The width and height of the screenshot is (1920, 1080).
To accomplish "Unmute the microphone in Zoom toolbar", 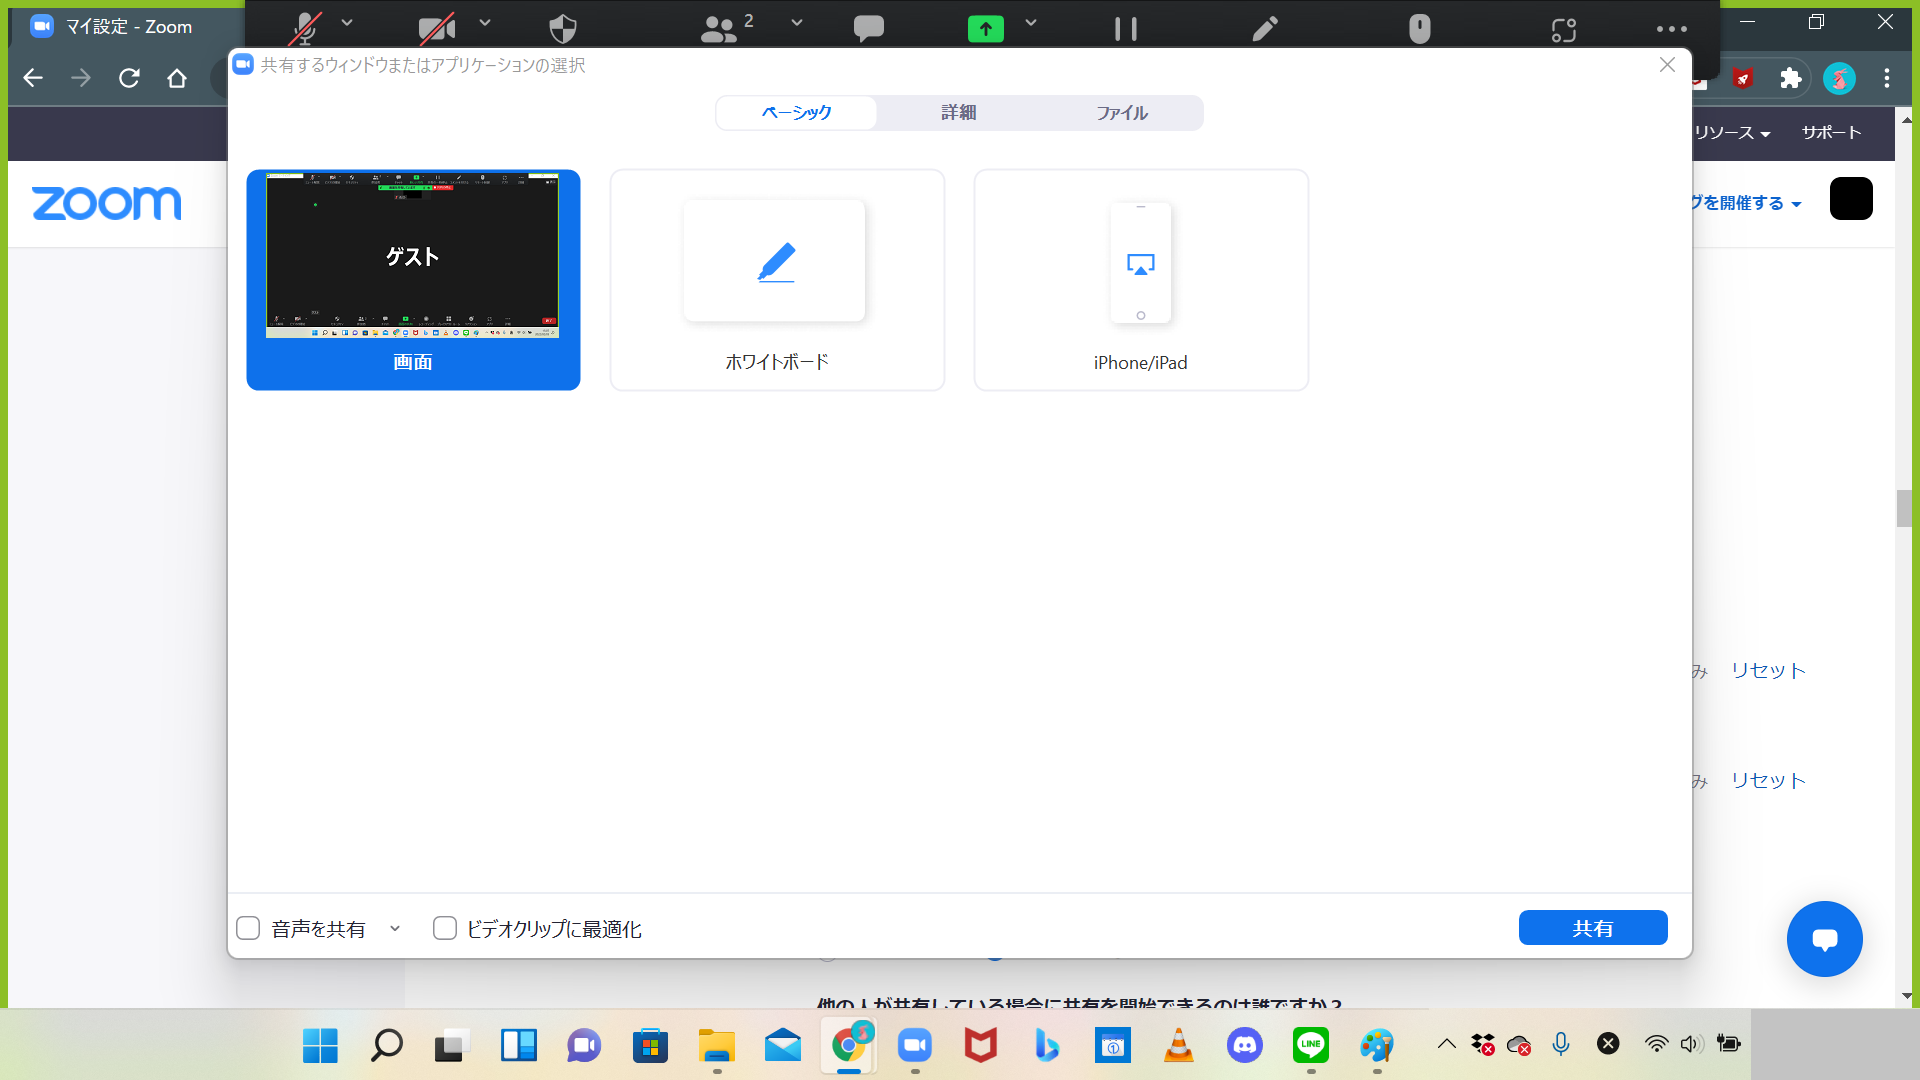I will tap(304, 27).
